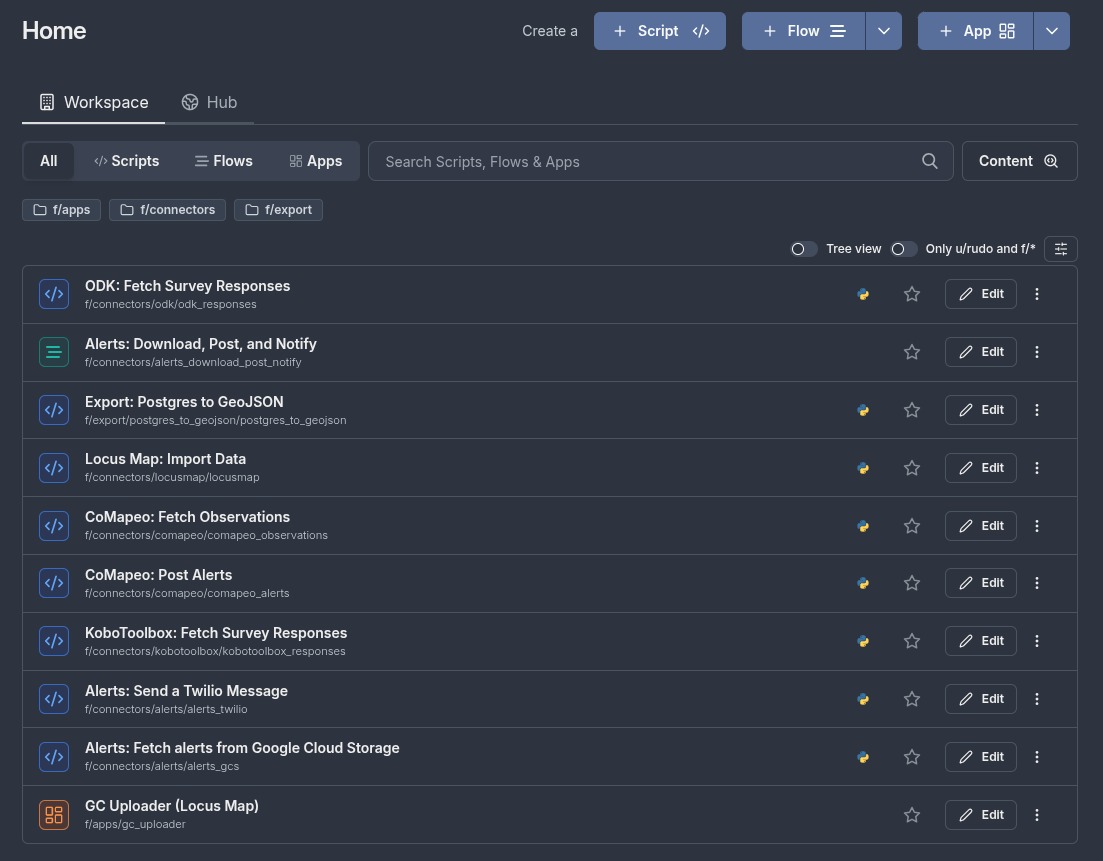The height and width of the screenshot is (861, 1103).
Task: Open three-dot menu for CoMapeo: Post Alerts
Action: click(1037, 583)
